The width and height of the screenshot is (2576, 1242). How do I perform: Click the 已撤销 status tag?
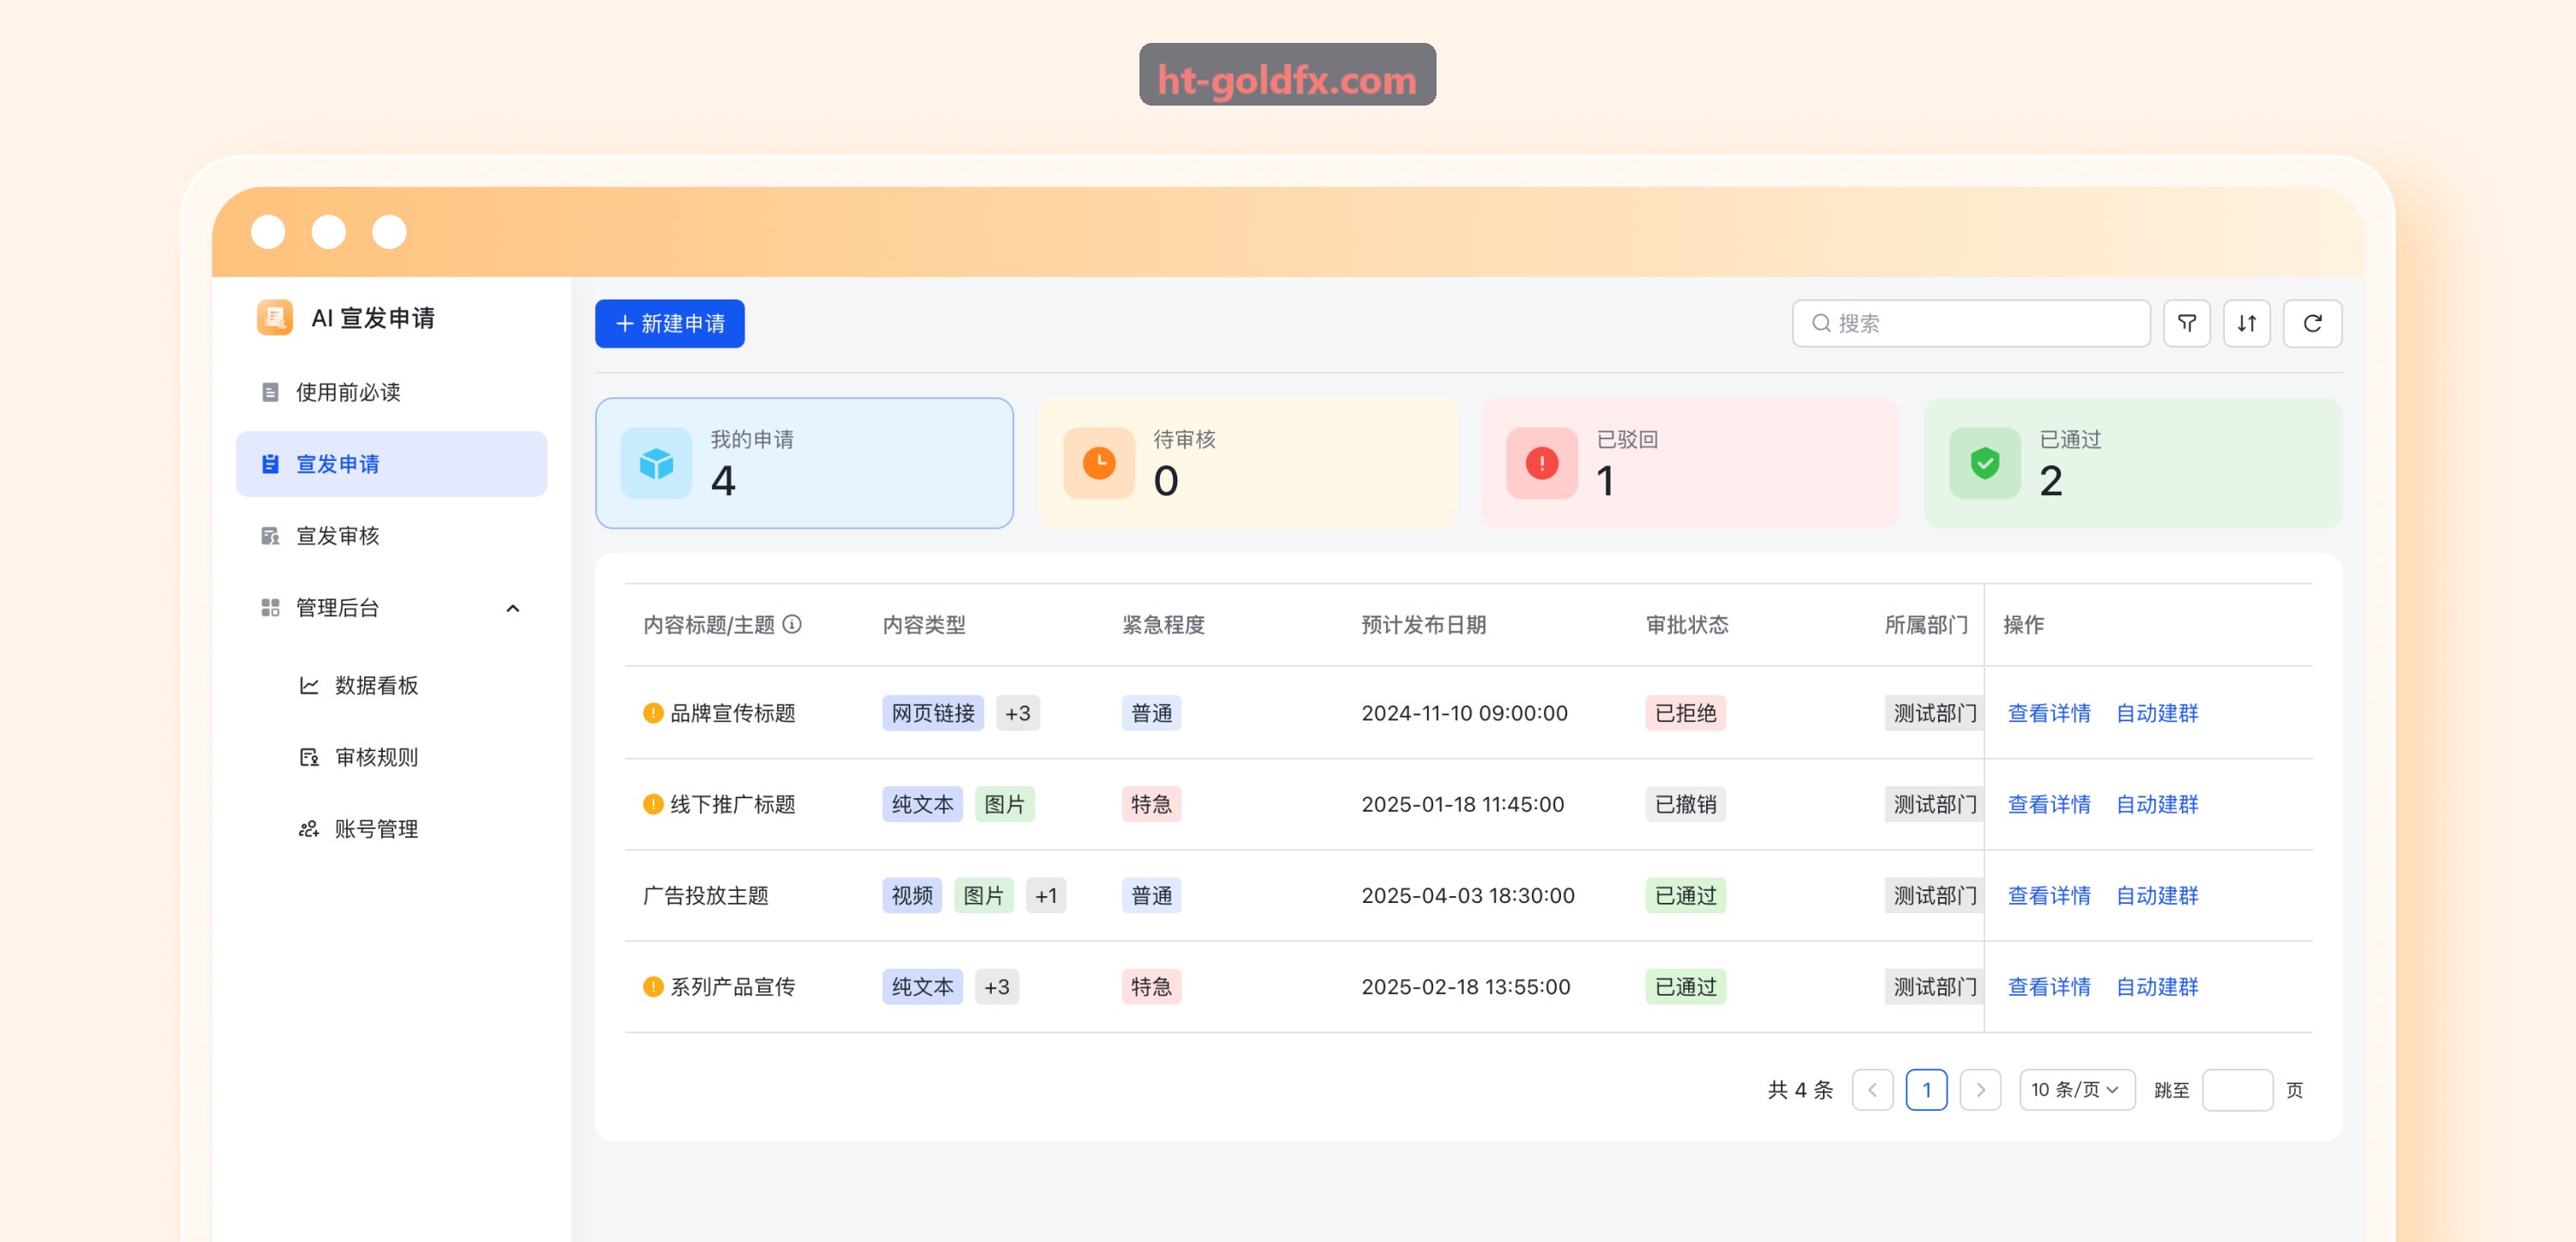point(1685,804)
